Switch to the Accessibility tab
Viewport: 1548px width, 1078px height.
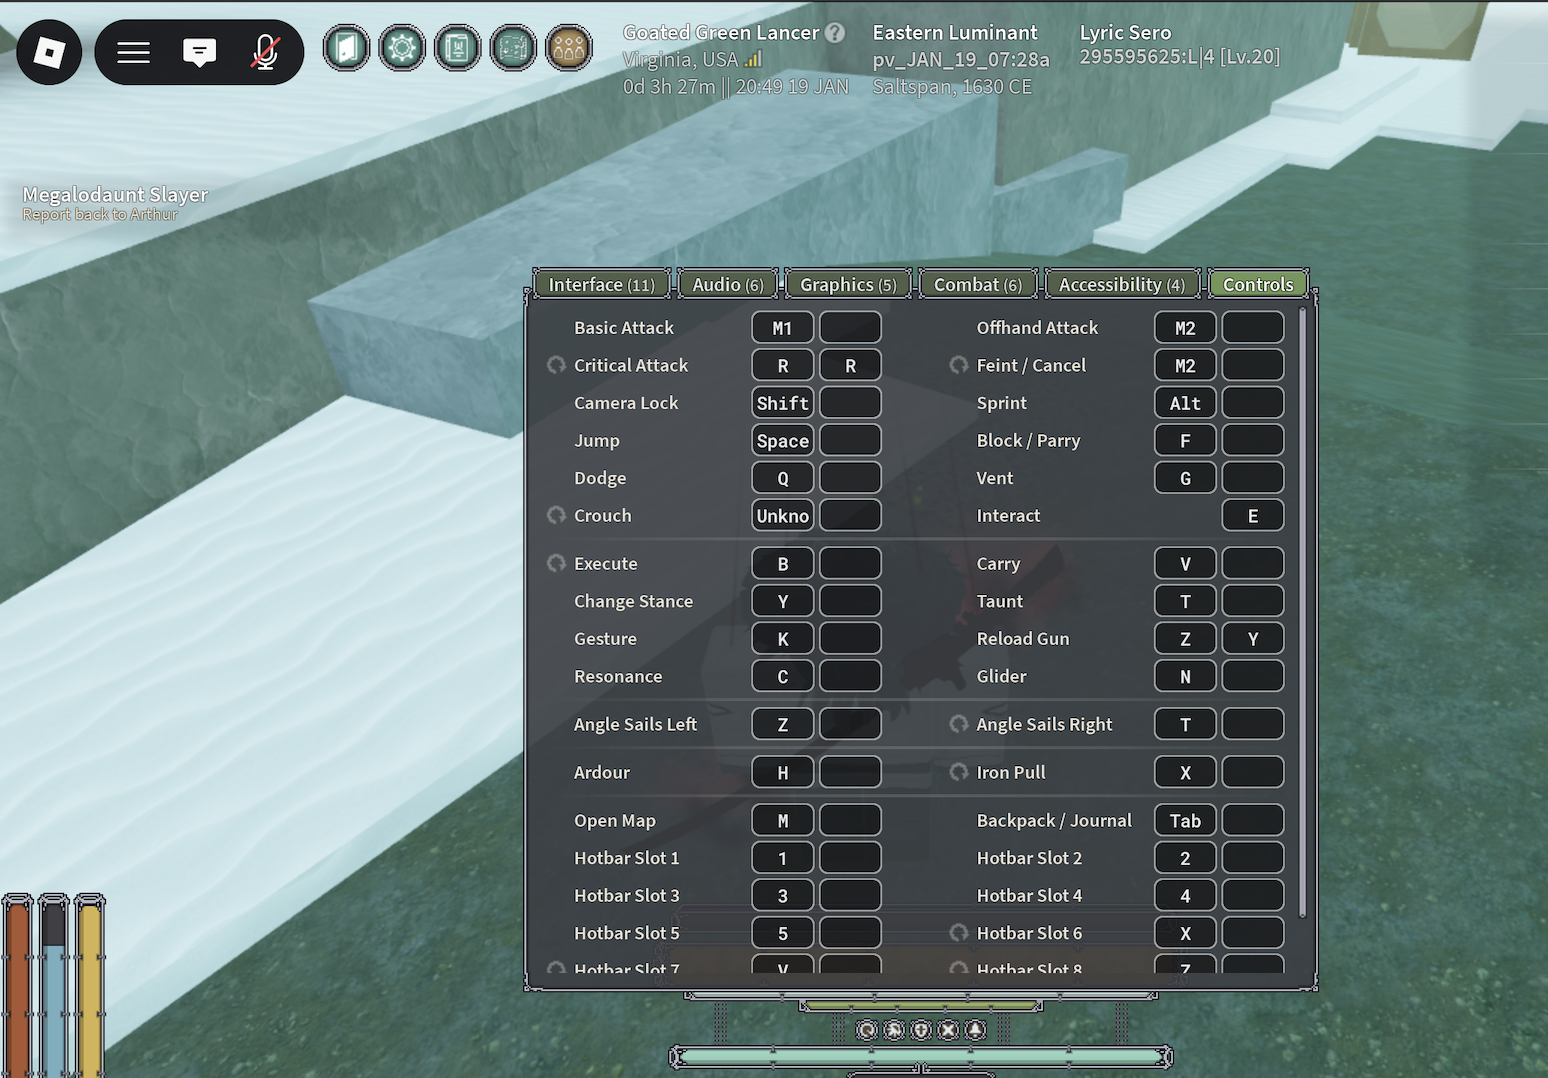tap(1121, 285)
